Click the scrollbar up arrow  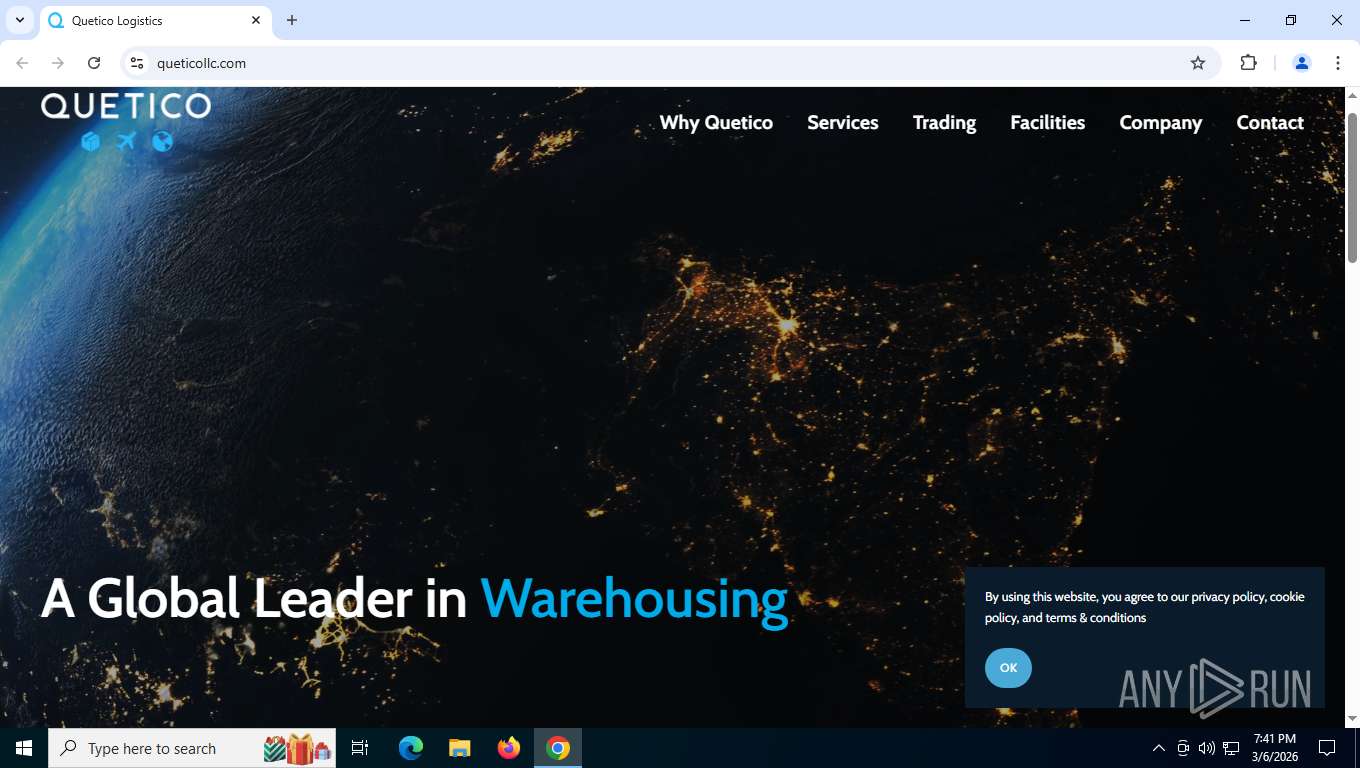tap(1352, 94)
